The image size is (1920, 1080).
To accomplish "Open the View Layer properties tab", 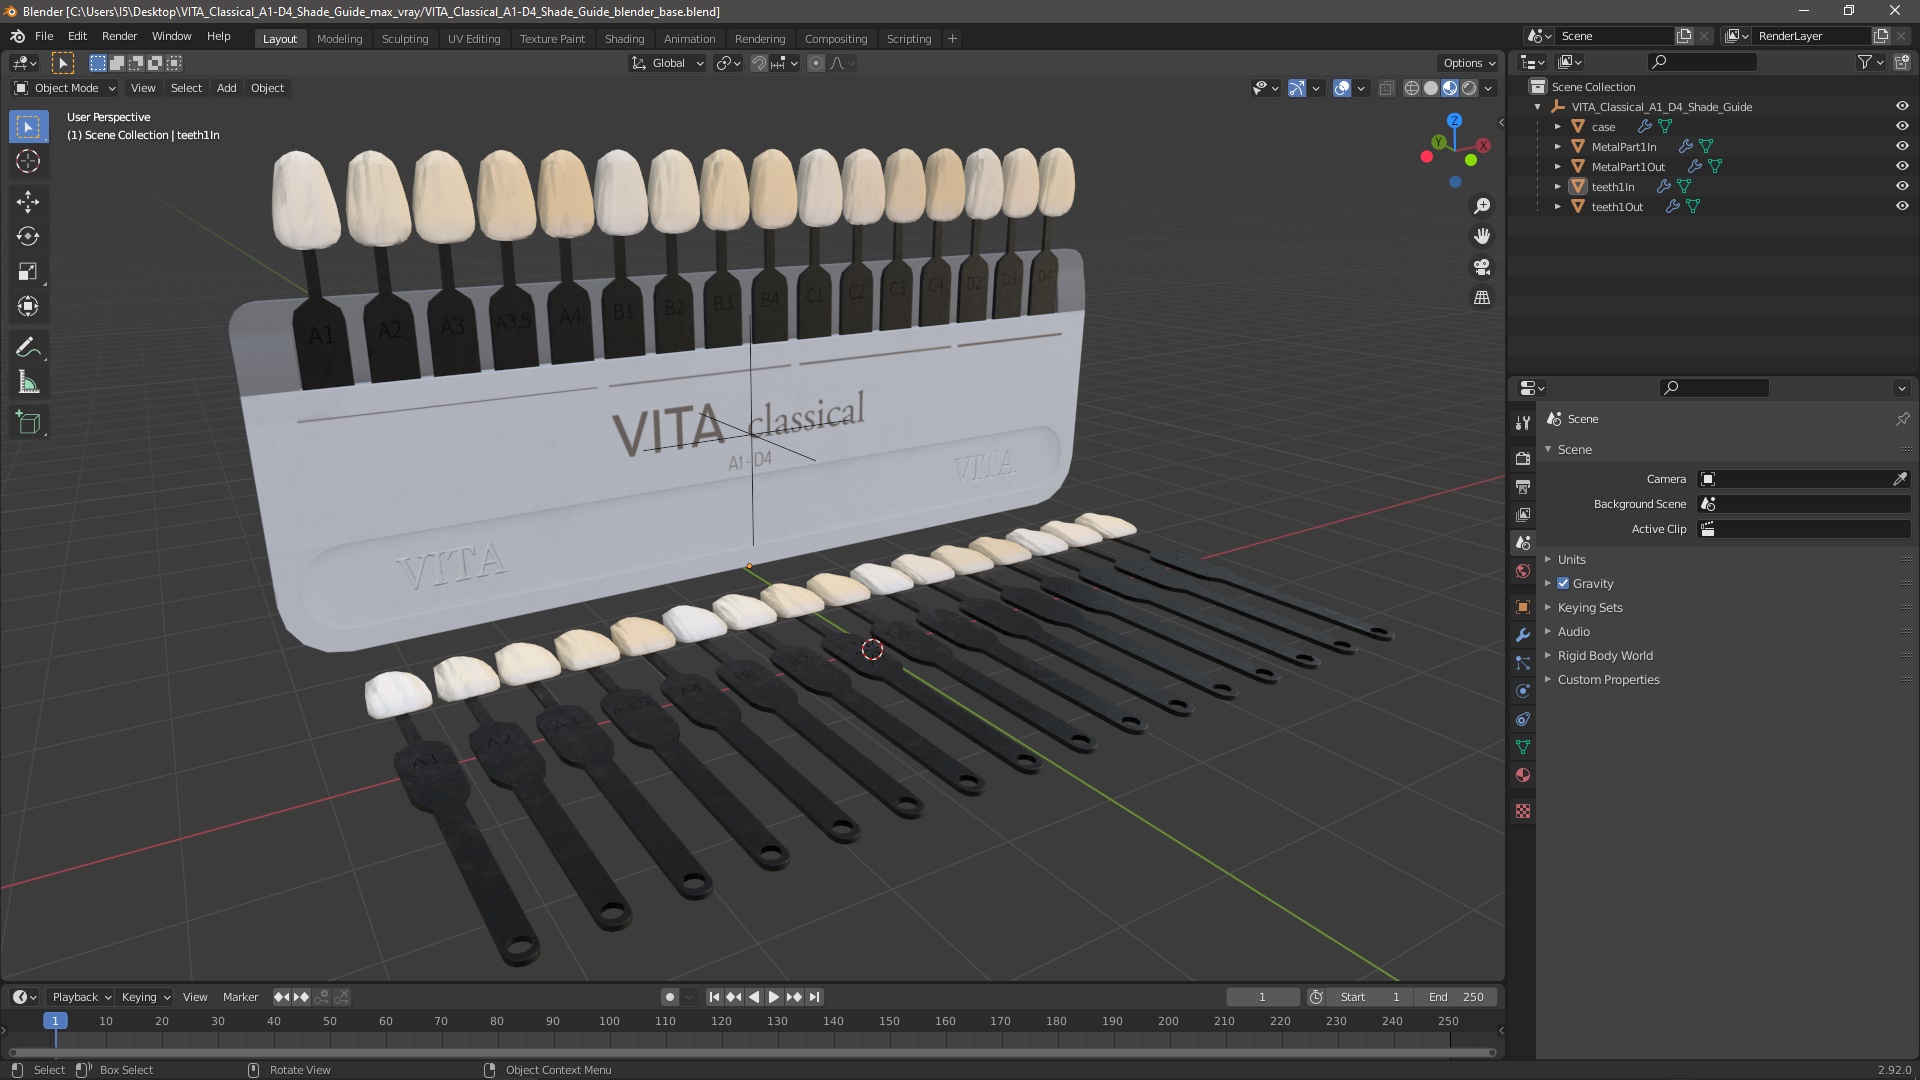I will click(x=1523, y=515).
